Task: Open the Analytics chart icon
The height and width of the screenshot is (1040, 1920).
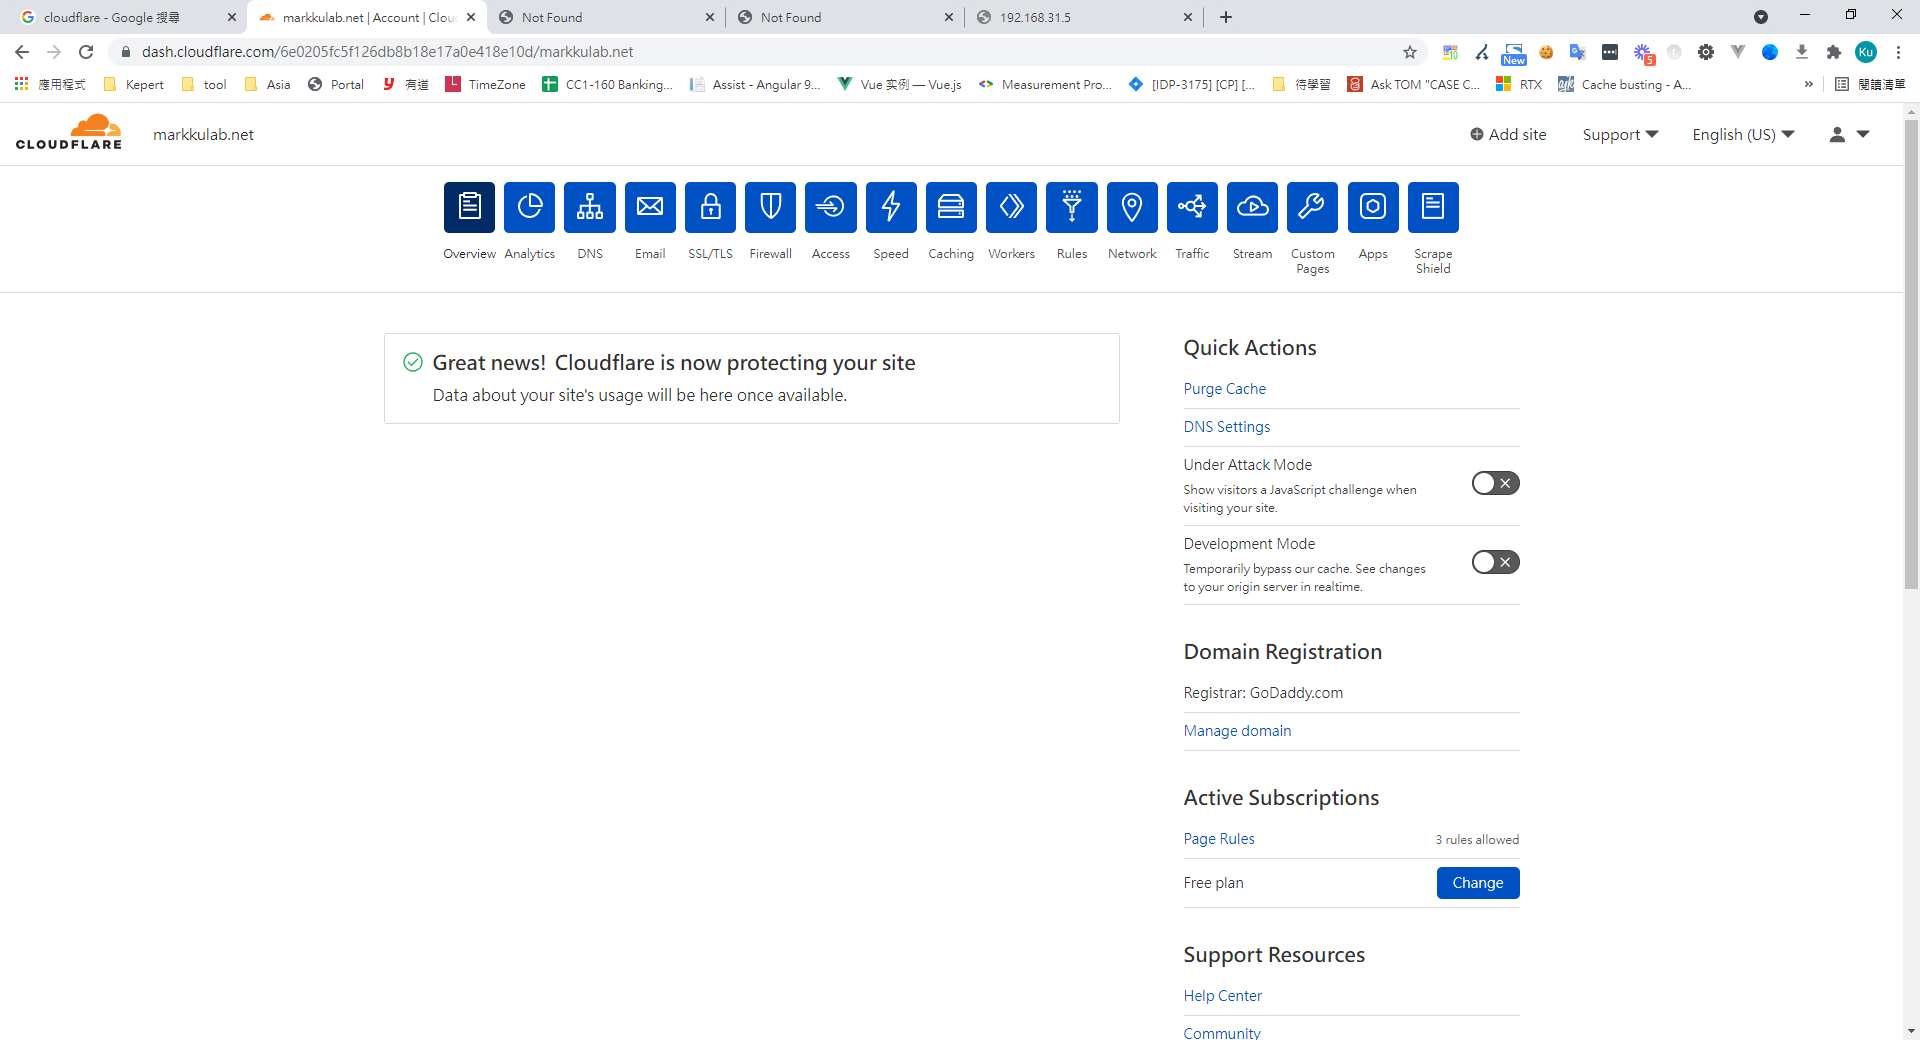Action: [x=529, y=207]
